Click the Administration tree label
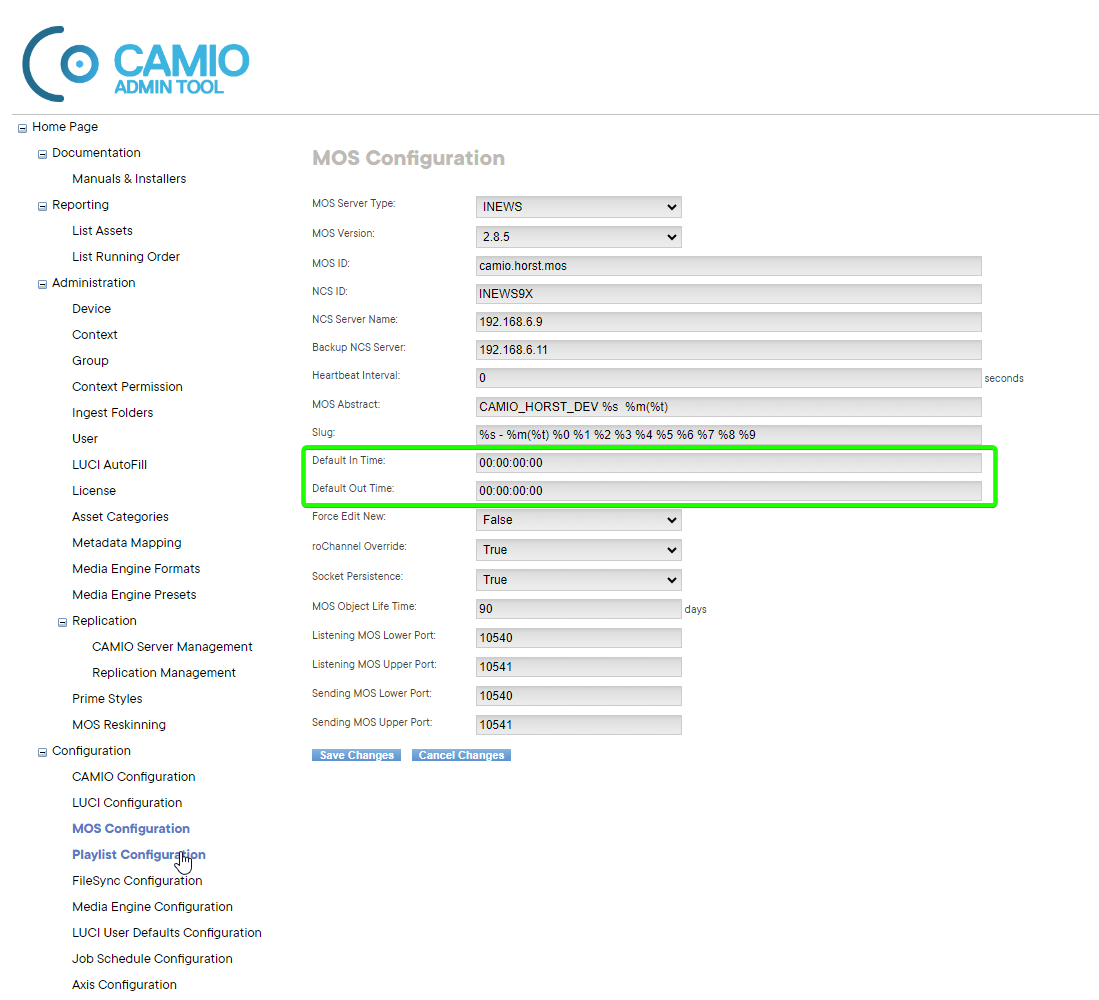The width and height of the screenshot is (1099, 1000). (x=93, y=282)
